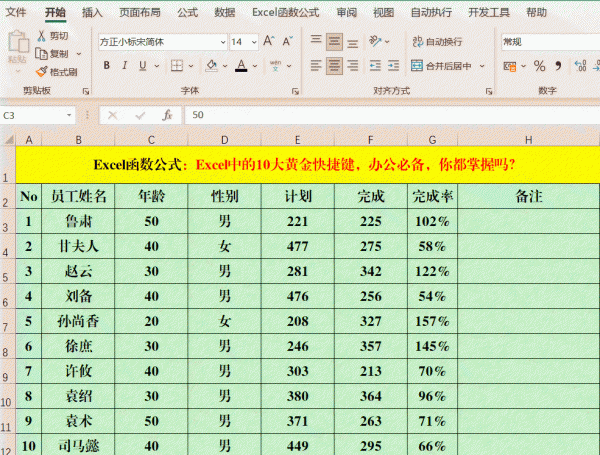The width and height of the screenshot is (600, 455).
Task: Align text right horizontally
Action: click(353, 66)
